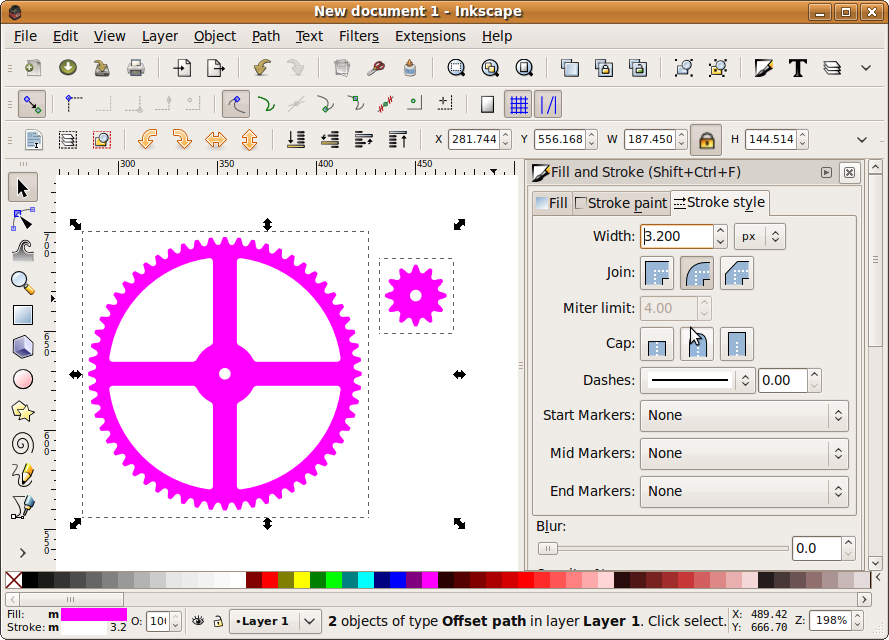Toggle Layer 1 visibility eye
Image resolution: width=889 pixels, height=640 pixels.
click(198, 621)
